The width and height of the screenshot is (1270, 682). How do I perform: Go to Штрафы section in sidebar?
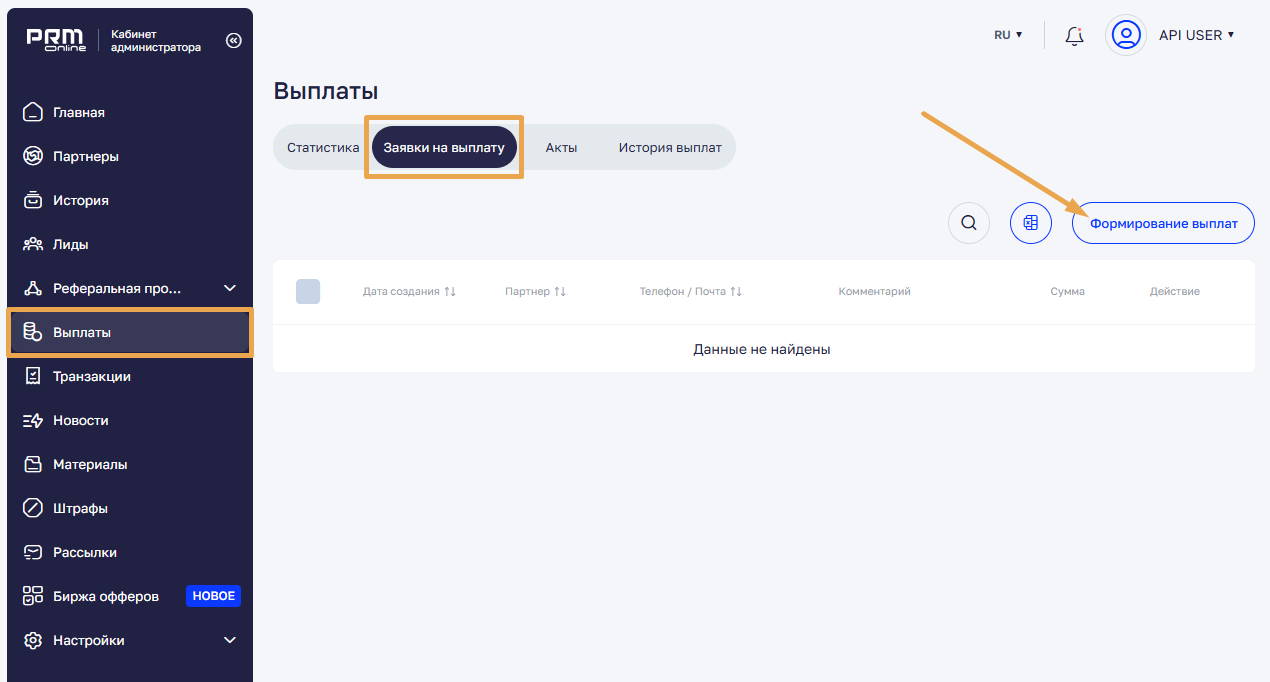coord(80,508)
